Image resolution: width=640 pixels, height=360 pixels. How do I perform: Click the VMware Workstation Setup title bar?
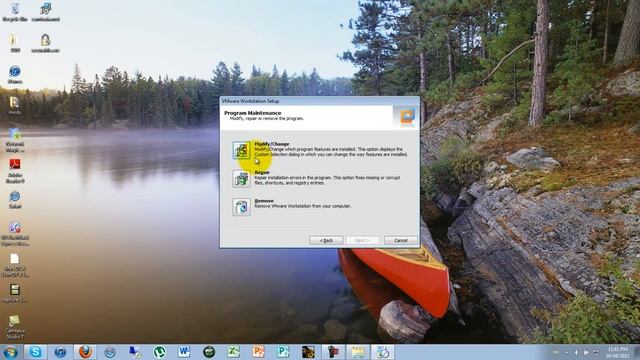point(320,101)
